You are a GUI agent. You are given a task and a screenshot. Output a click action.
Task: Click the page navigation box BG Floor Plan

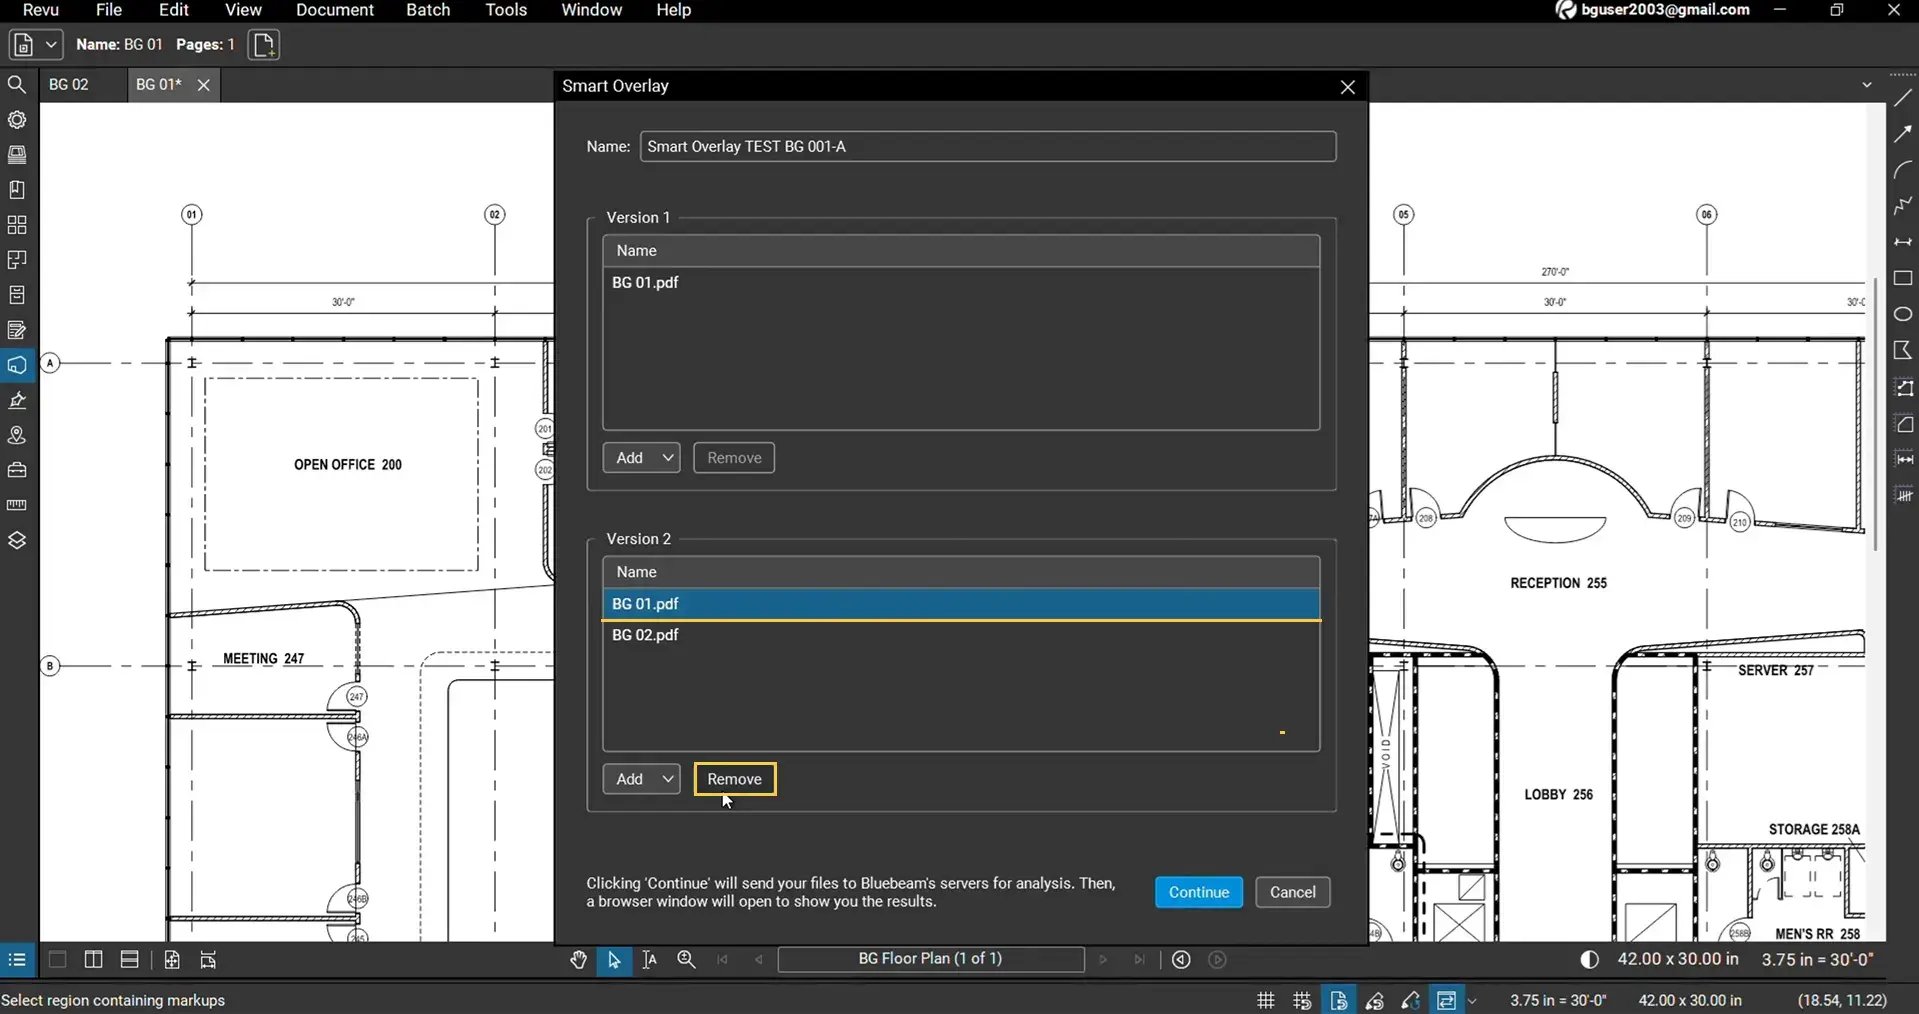point(931,959)
